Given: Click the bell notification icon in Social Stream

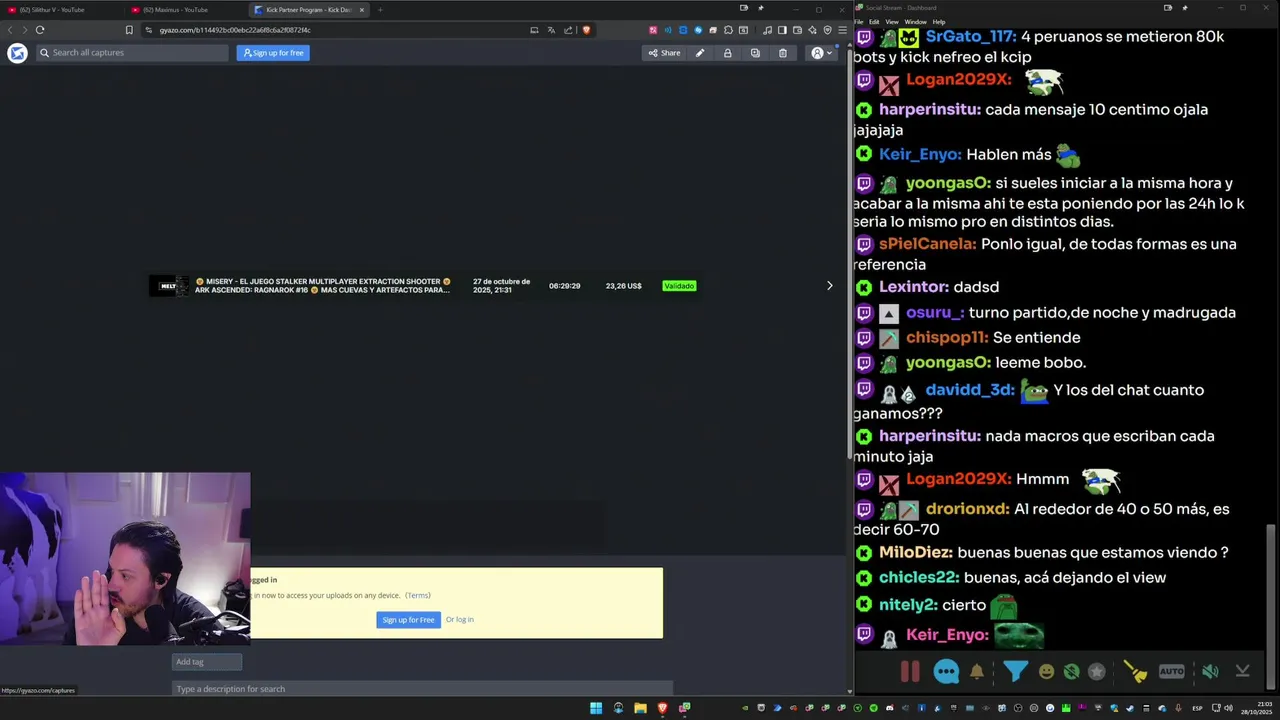Looking at the screenshot, I should (977, 672).
